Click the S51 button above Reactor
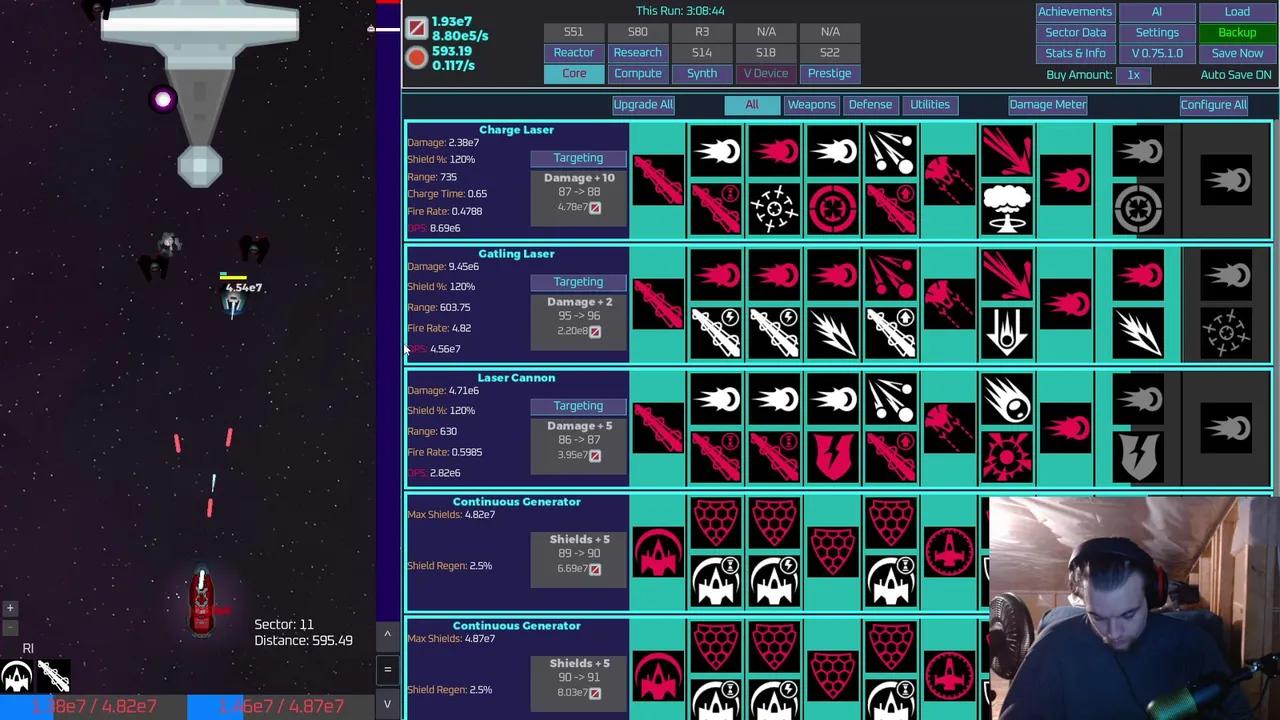Viewport: 1280px width, 720px height. 574,31
